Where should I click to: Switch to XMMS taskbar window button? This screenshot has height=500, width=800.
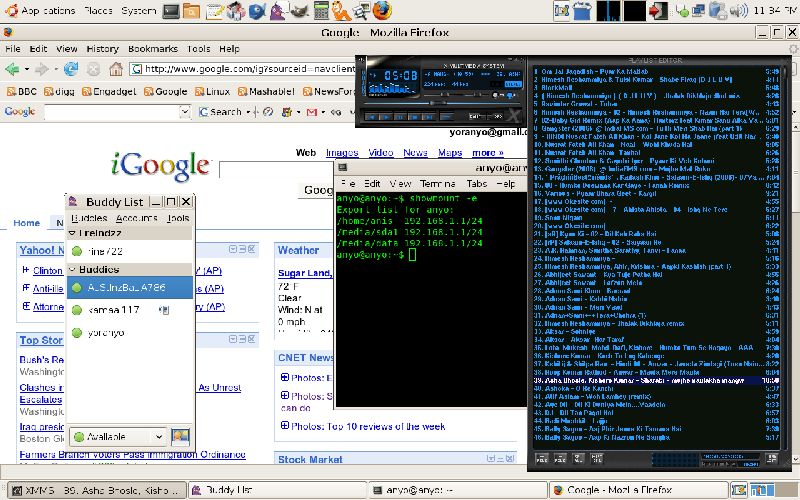[95, 490]
